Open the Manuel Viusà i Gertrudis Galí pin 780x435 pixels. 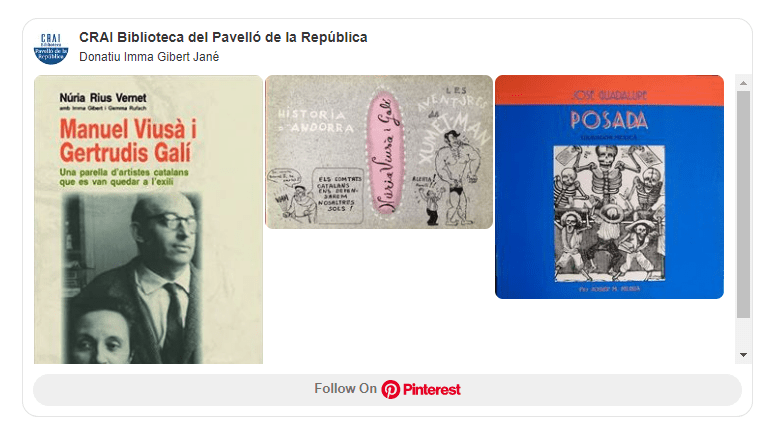[x=148, y=219]
